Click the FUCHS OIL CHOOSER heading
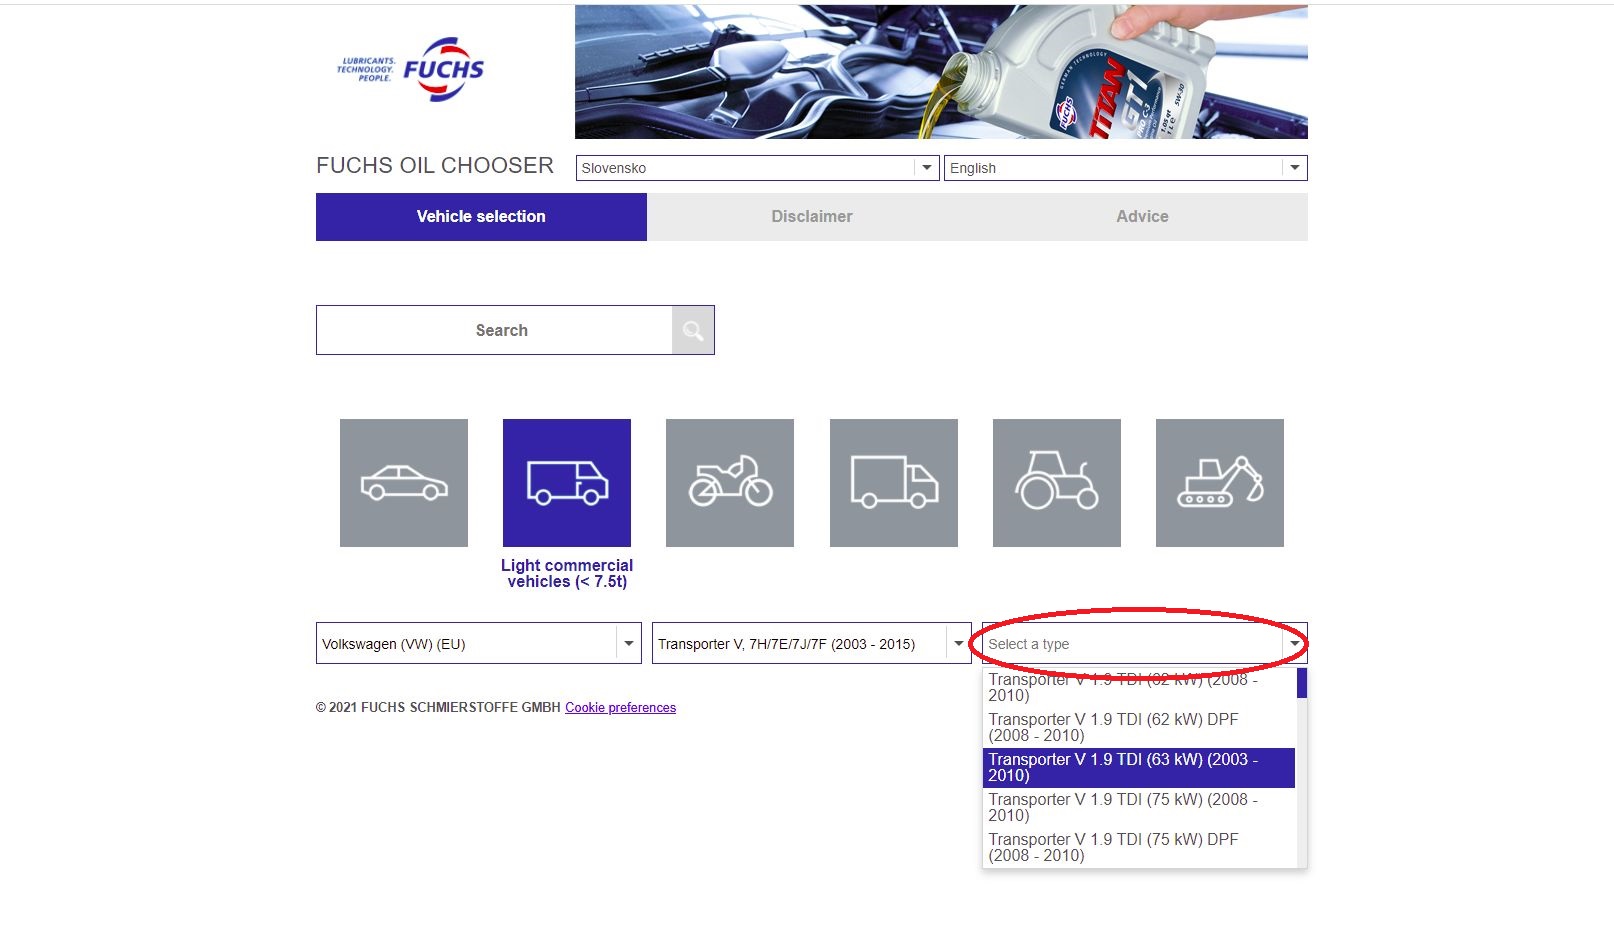This screenshot has height=951, width=1614. (x=435, y=165)
